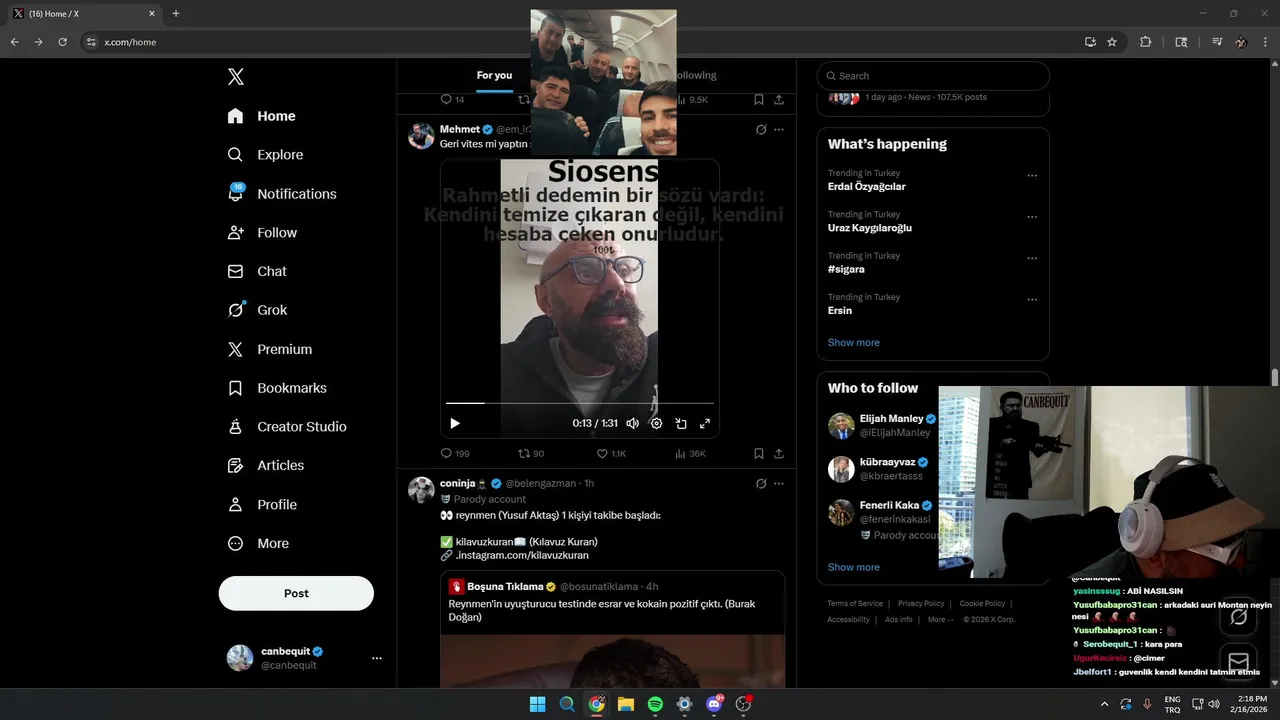The width and height of the screenshot is (1280, 720).
Task: Open Spotify from the taskbar
Action: 655,704
